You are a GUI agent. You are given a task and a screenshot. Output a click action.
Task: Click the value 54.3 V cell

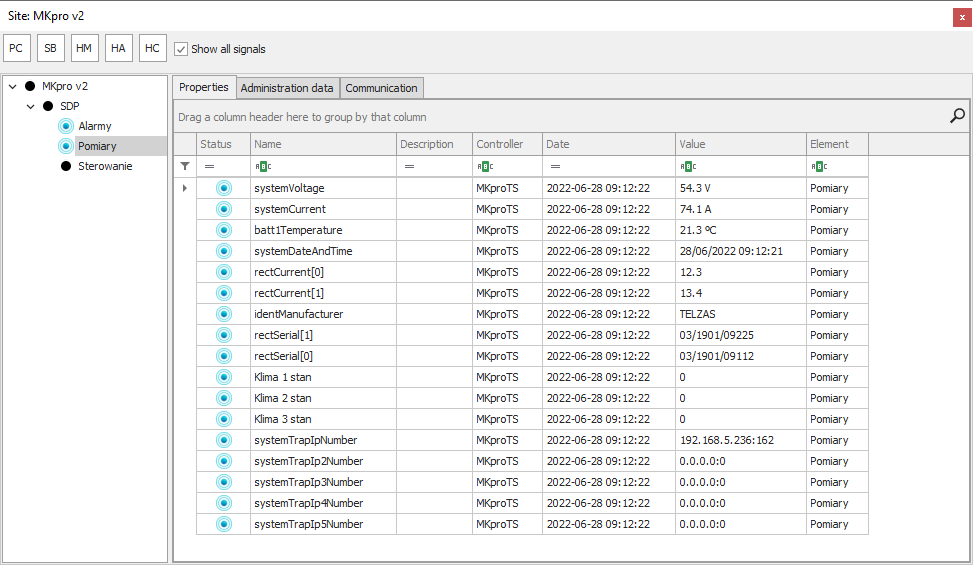741,188
